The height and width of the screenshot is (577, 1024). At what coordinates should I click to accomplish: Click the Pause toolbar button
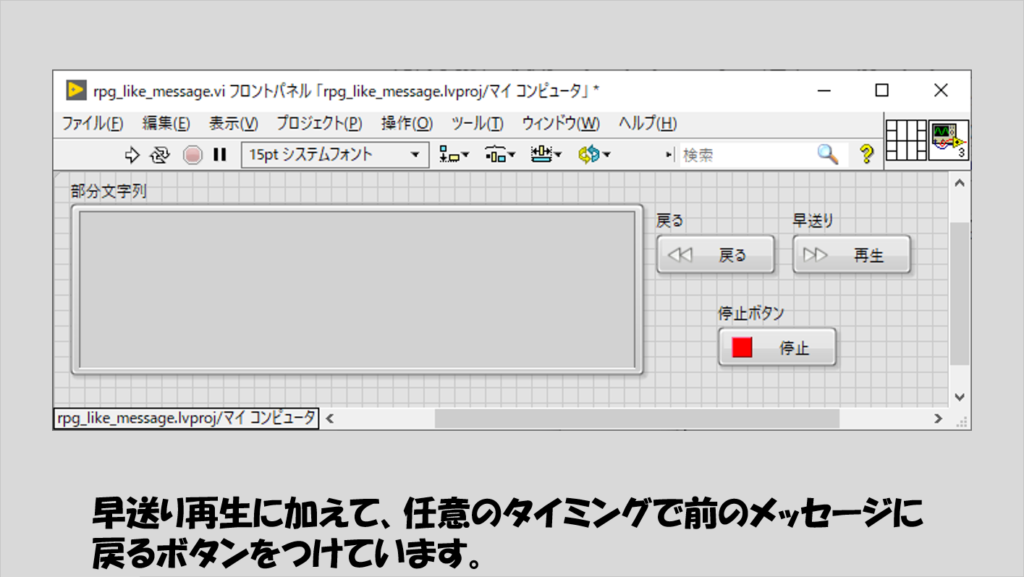point(219,155)
